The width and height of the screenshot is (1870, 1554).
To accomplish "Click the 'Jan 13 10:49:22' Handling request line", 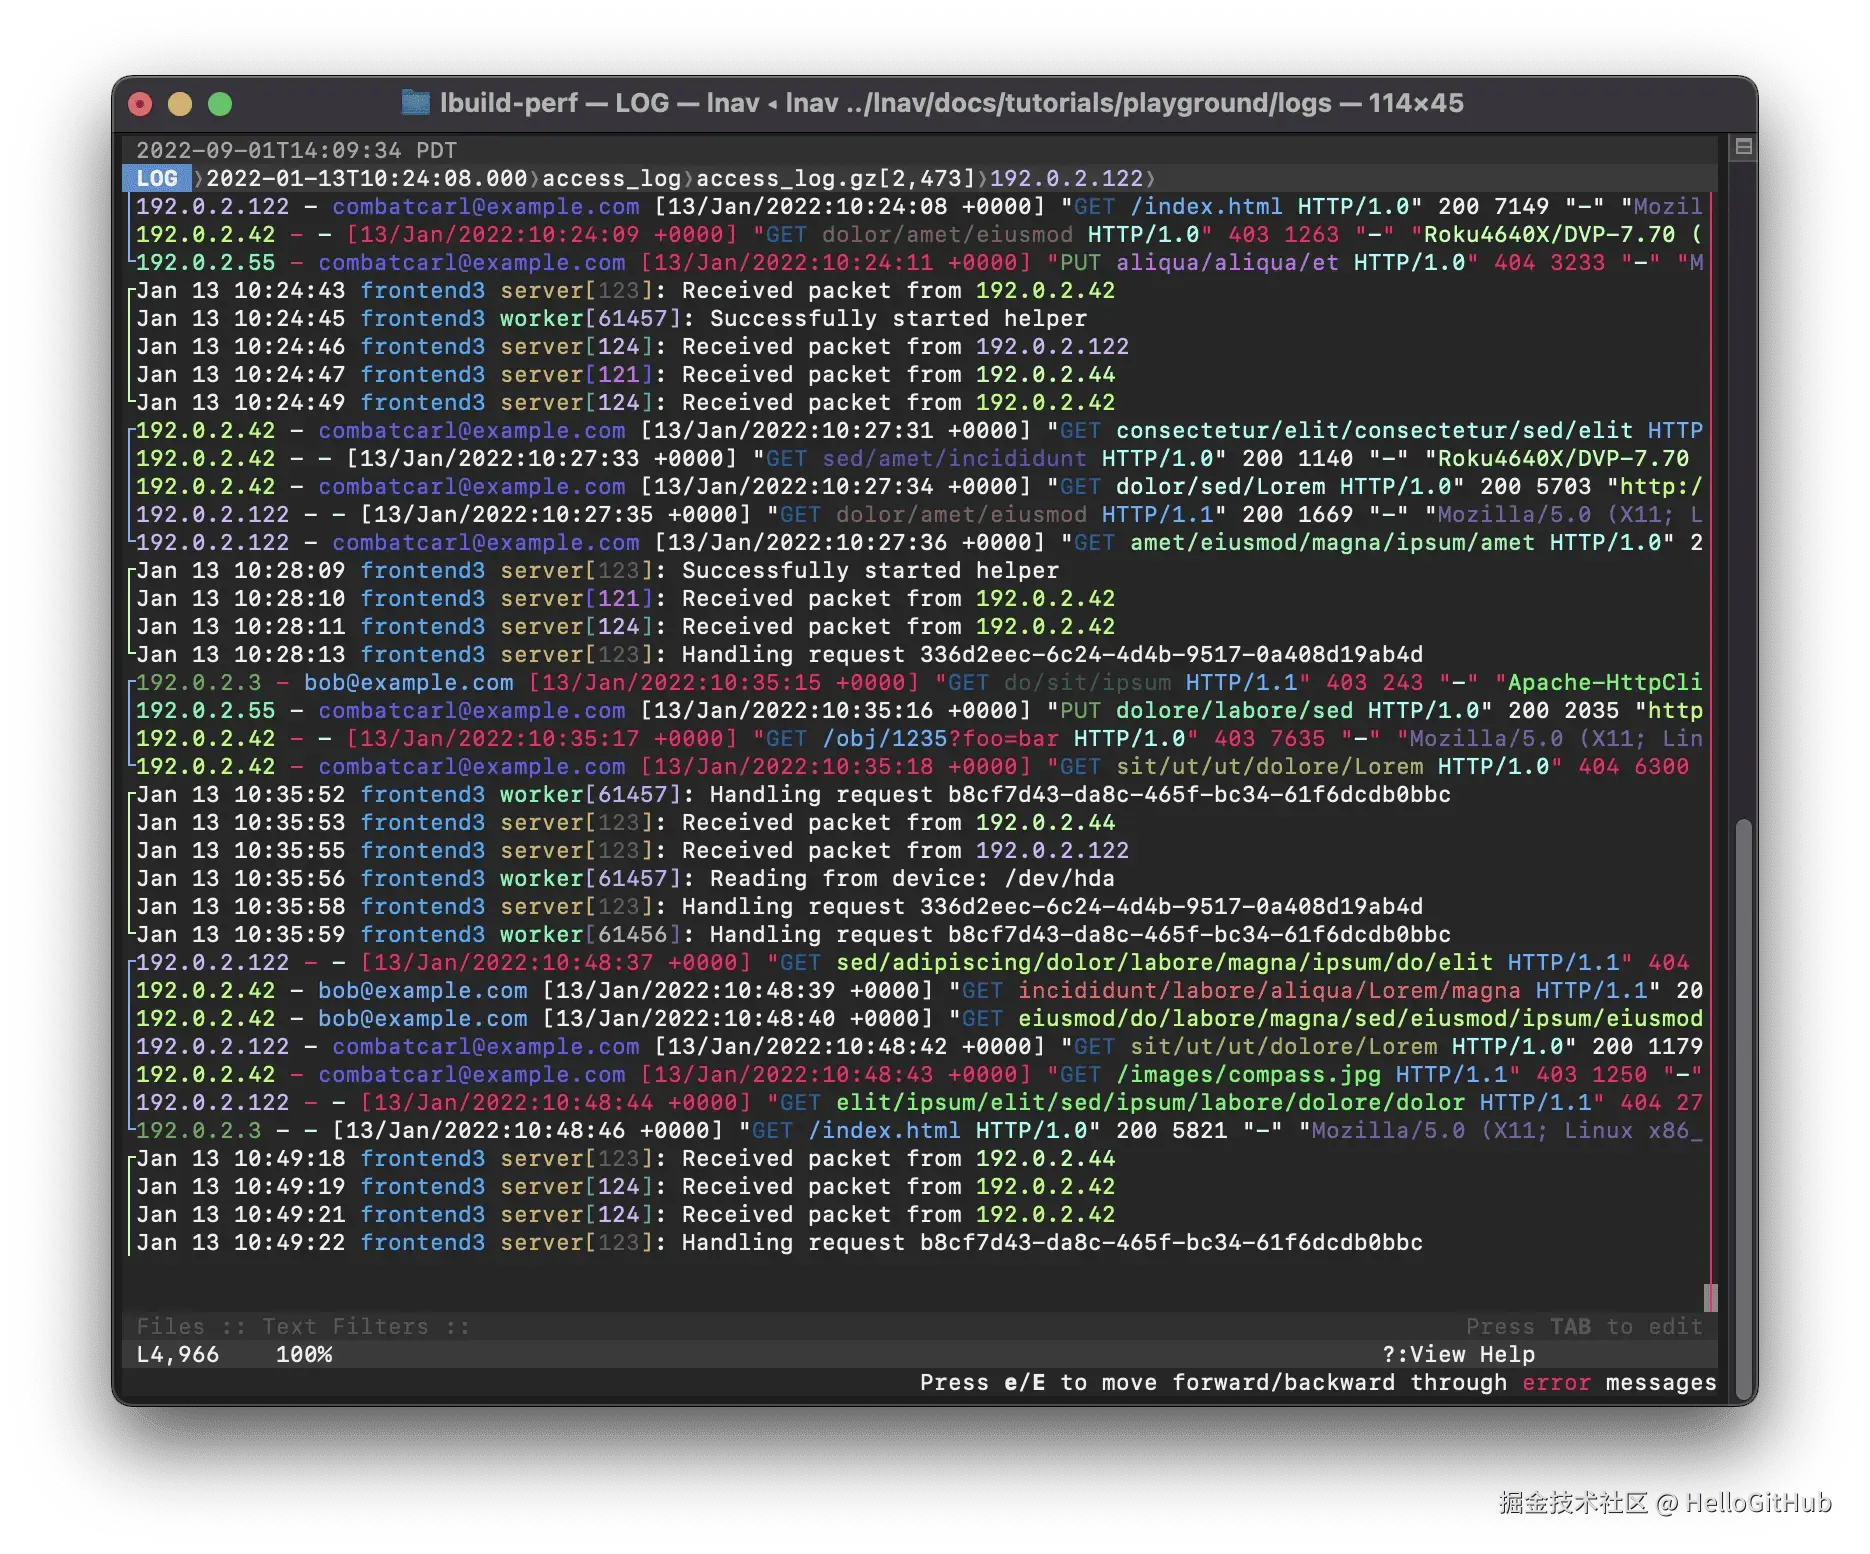I will click(779, 1243).
